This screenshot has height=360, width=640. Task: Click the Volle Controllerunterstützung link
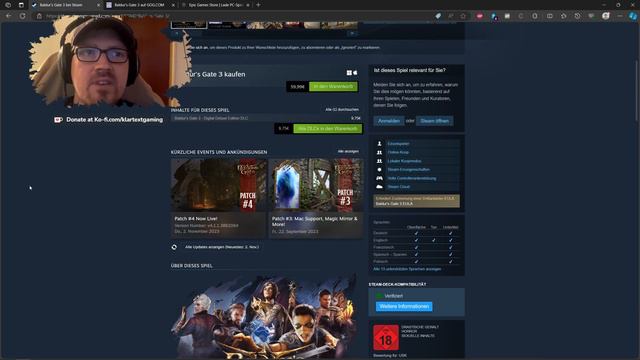tap(412, 178)
